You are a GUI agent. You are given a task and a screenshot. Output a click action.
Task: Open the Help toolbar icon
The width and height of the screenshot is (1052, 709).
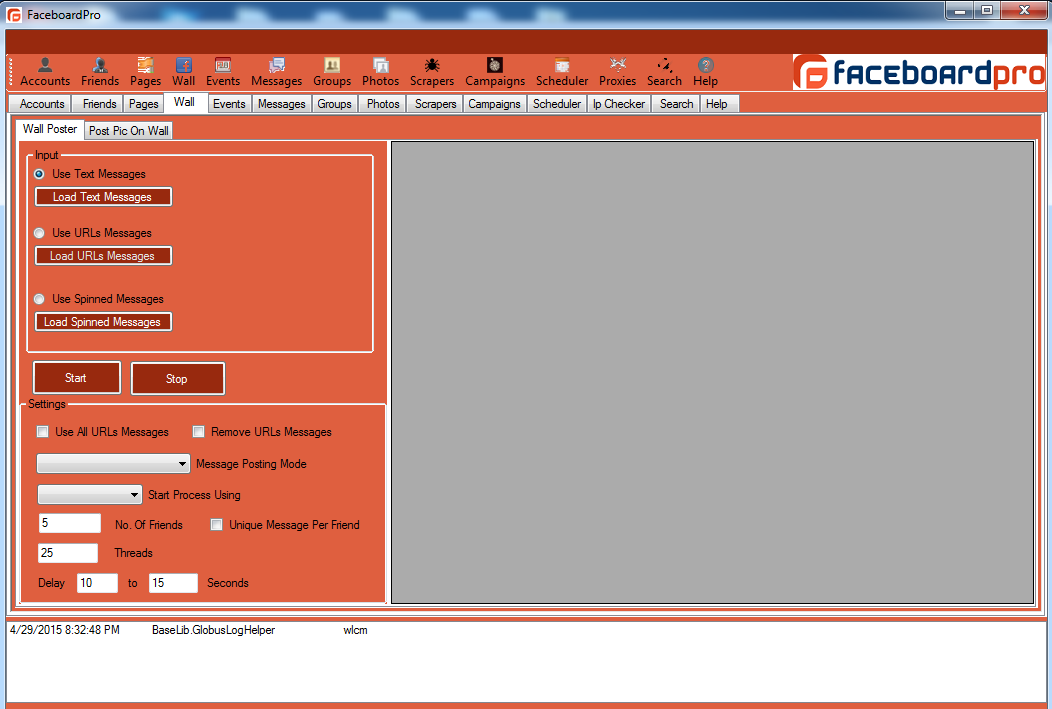(705, 72)
